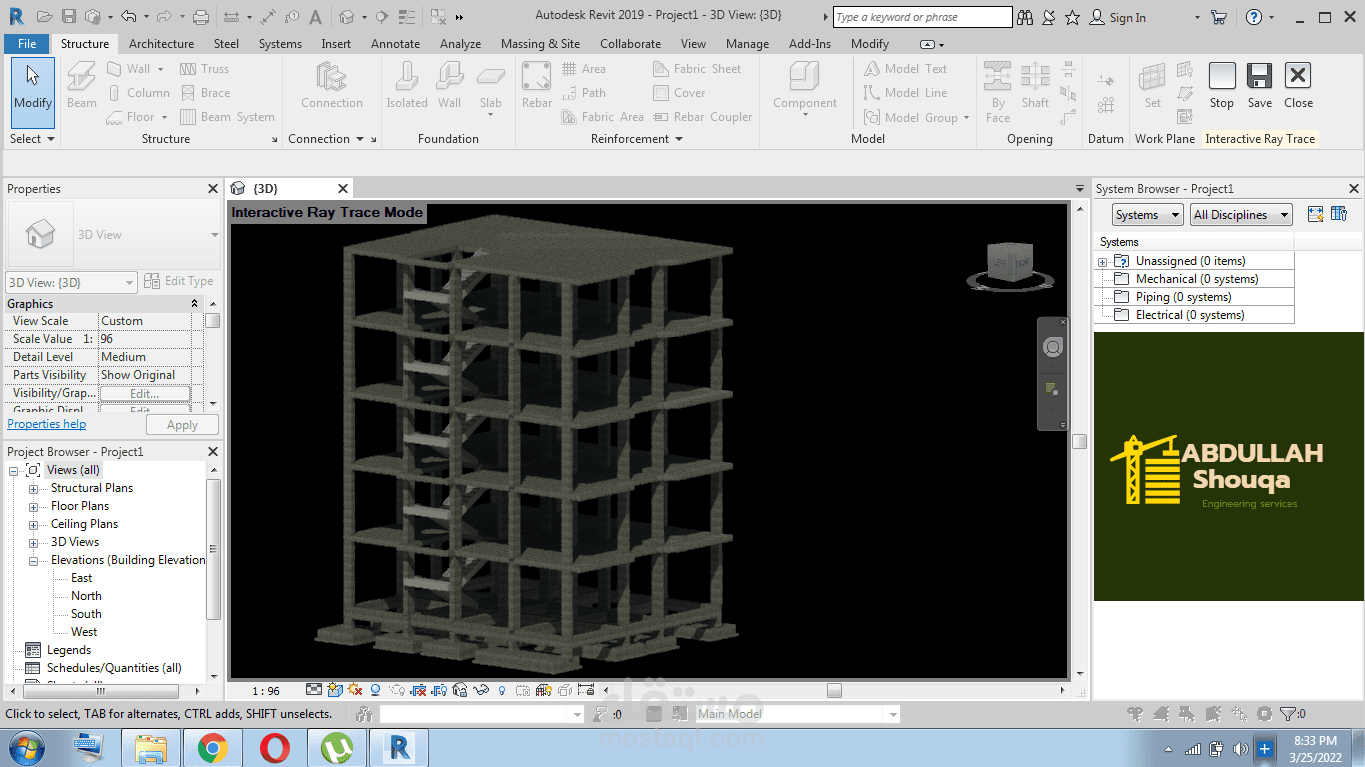
Task: Click the Close Inactive Views icon
Action: click(438, 17)
